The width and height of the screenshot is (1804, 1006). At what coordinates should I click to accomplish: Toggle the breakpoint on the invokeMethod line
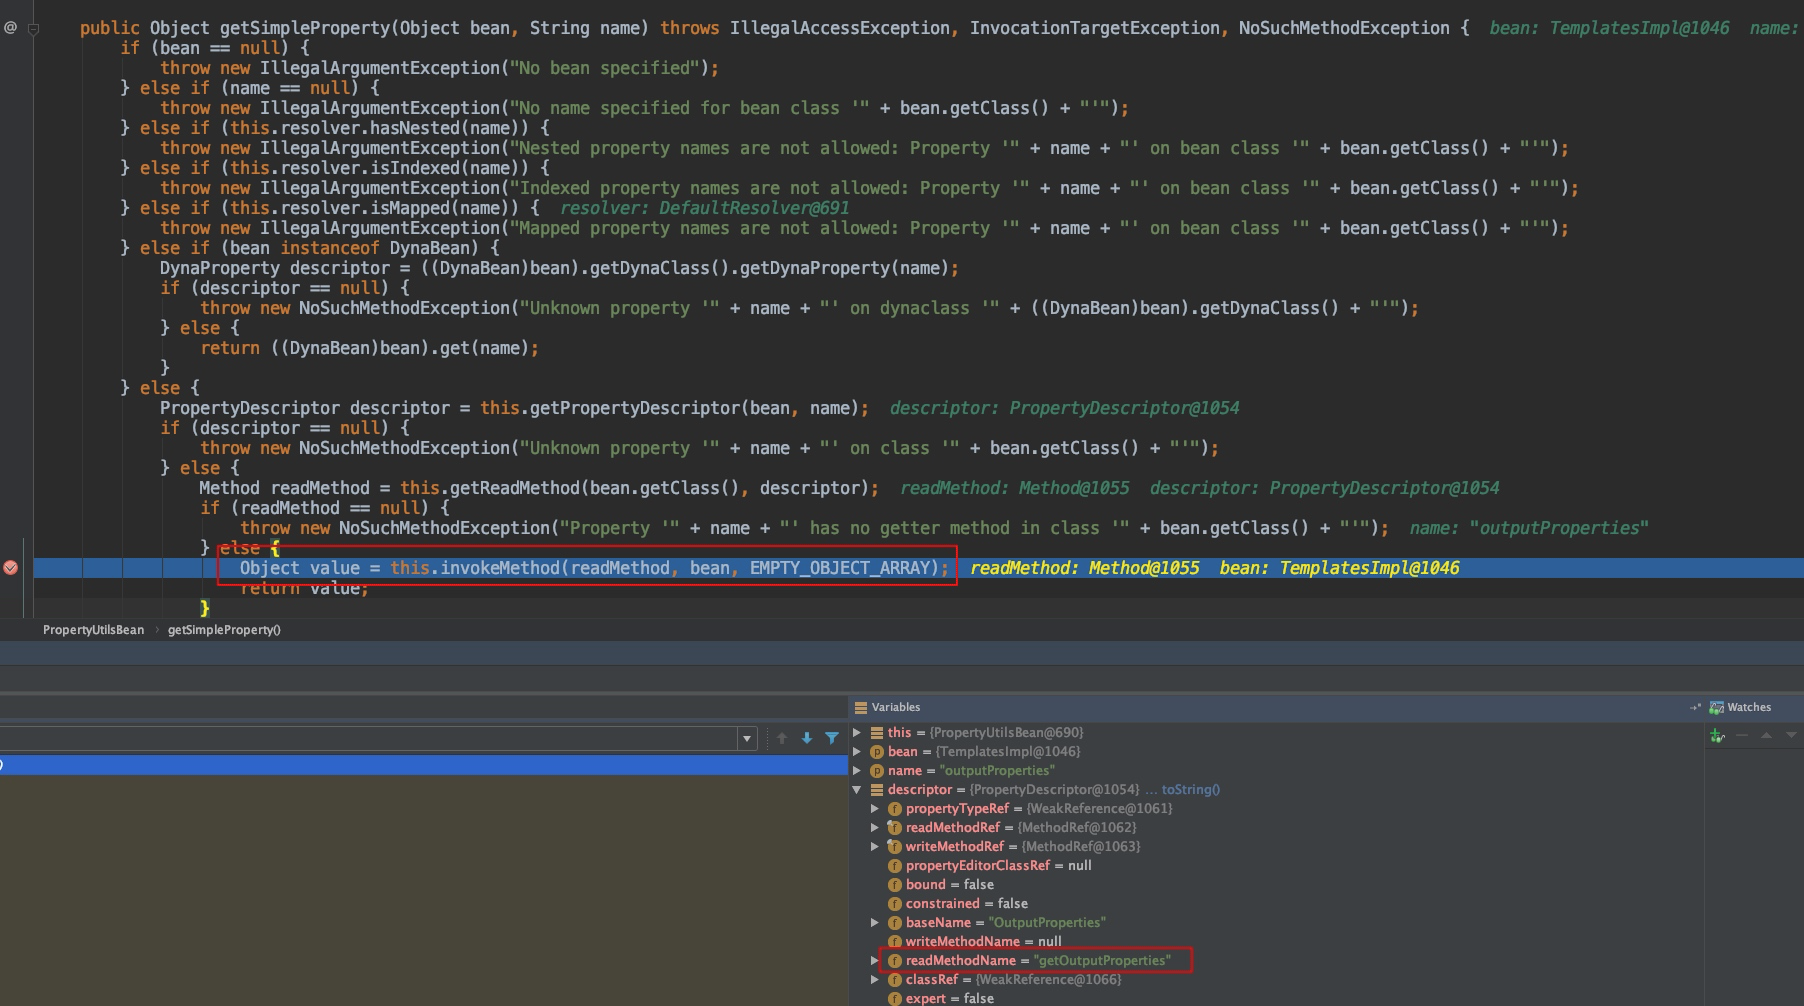[10, 568]
